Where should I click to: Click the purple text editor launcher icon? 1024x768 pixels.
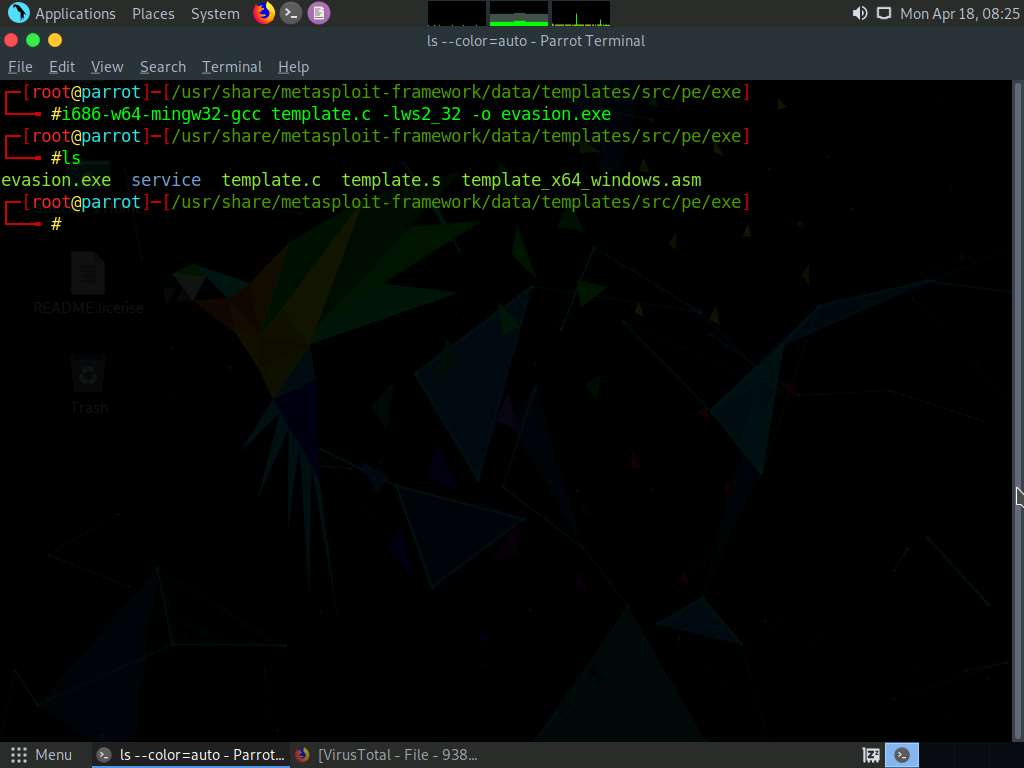(x=318, y=13)
